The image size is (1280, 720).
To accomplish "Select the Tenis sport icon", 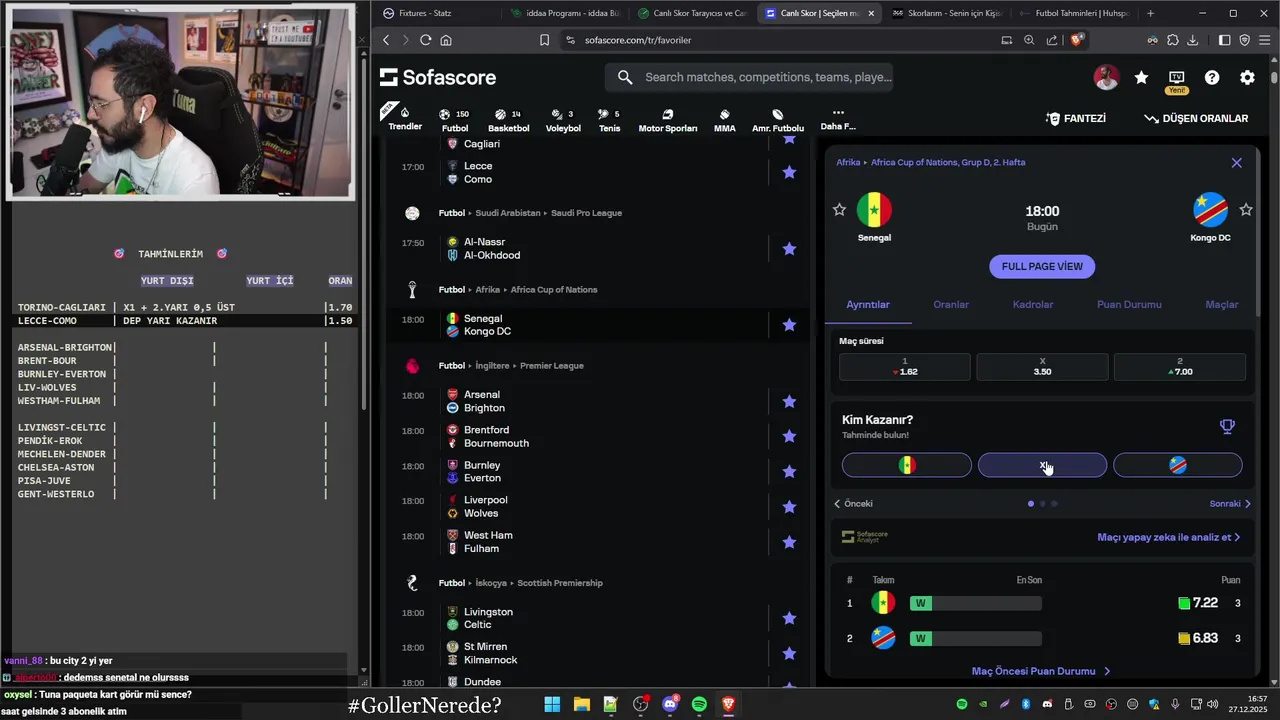I will pyautogui.click(x=609, y=120).
